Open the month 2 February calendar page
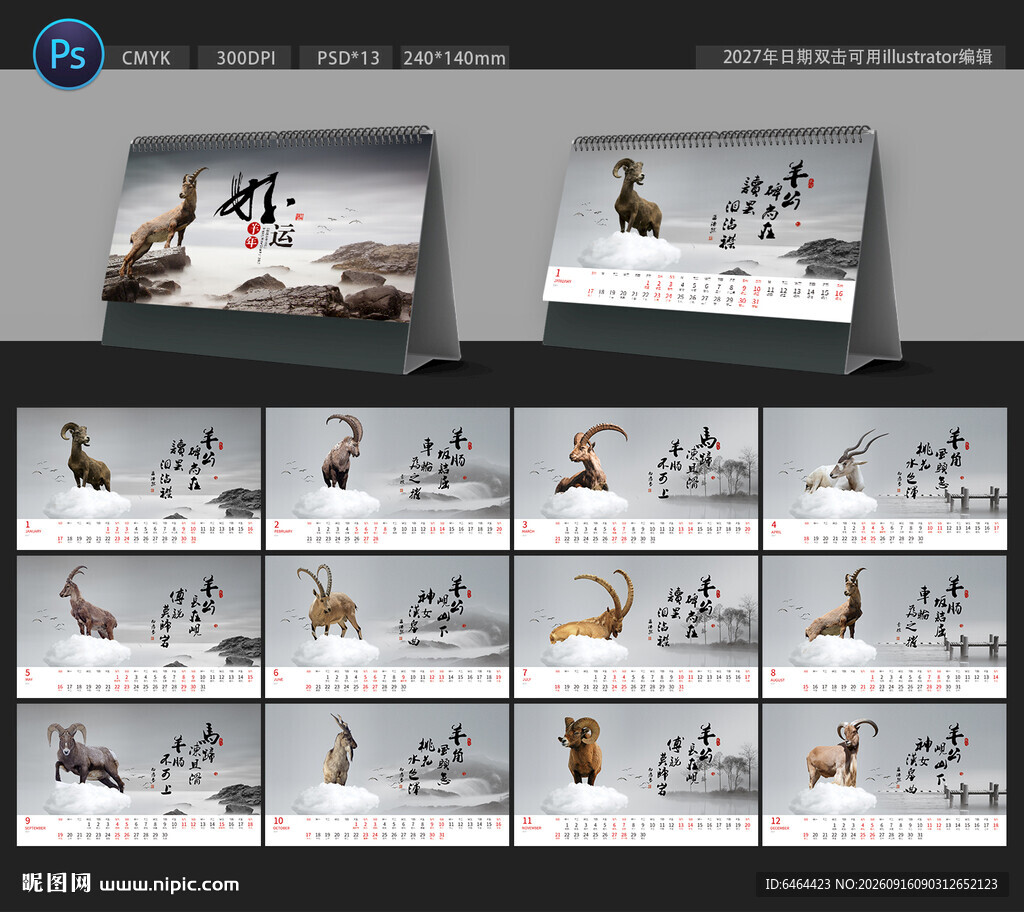 387,479
